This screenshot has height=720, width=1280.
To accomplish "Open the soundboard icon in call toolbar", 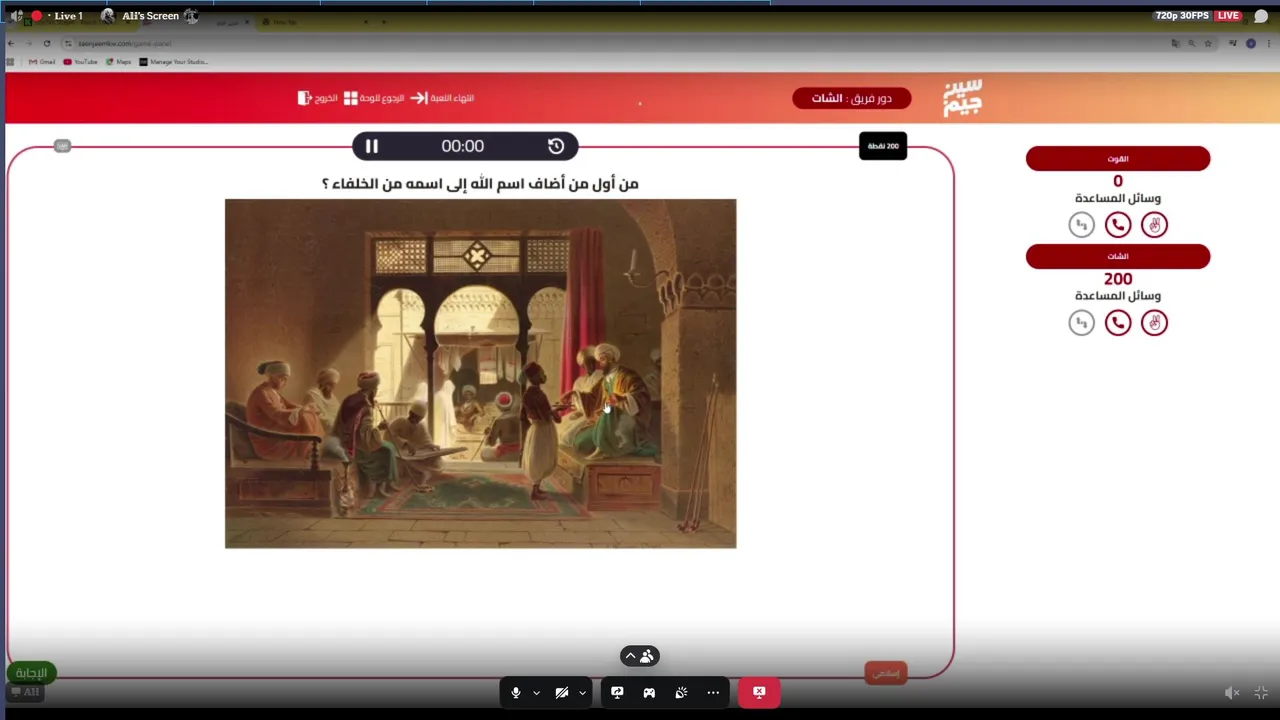I will (x=681, y=692).
